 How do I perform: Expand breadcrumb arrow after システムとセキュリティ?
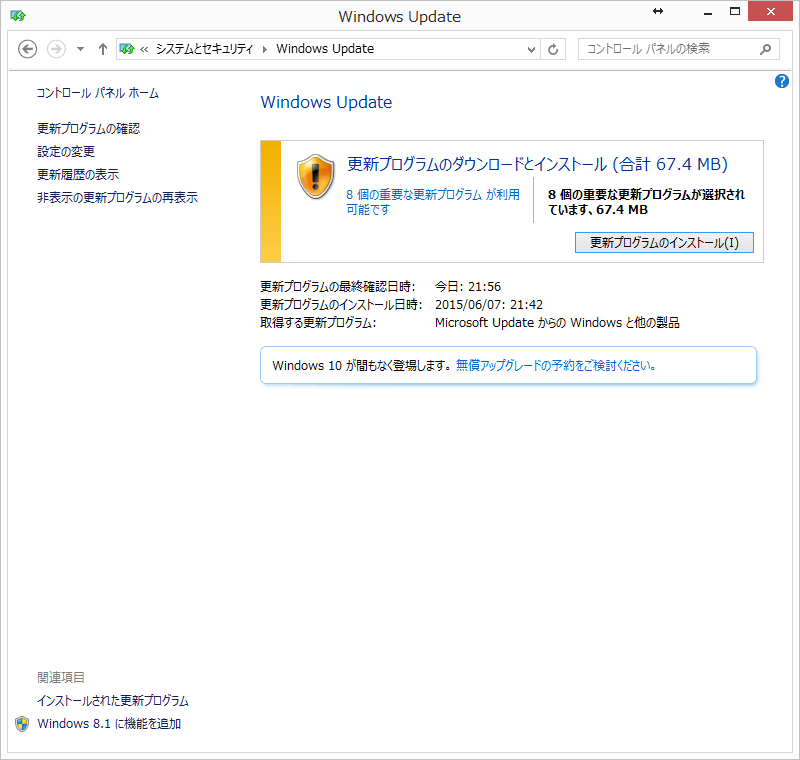coord(264,49)
